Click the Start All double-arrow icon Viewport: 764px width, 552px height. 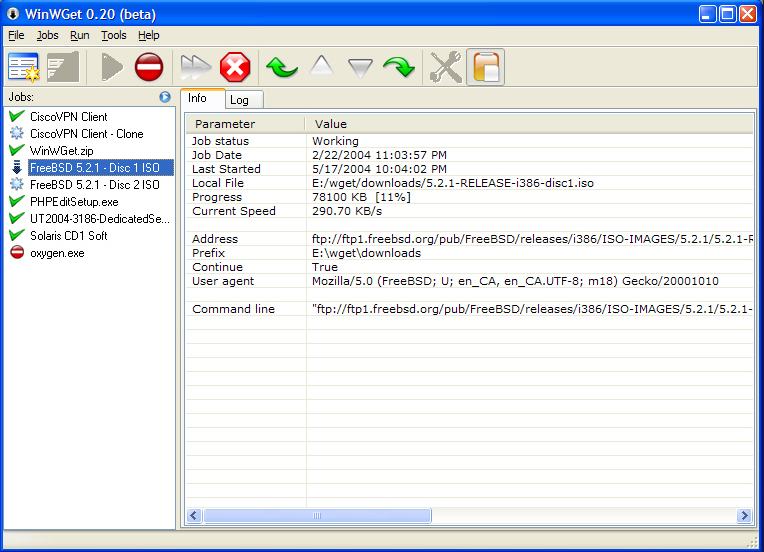[195, 67]
